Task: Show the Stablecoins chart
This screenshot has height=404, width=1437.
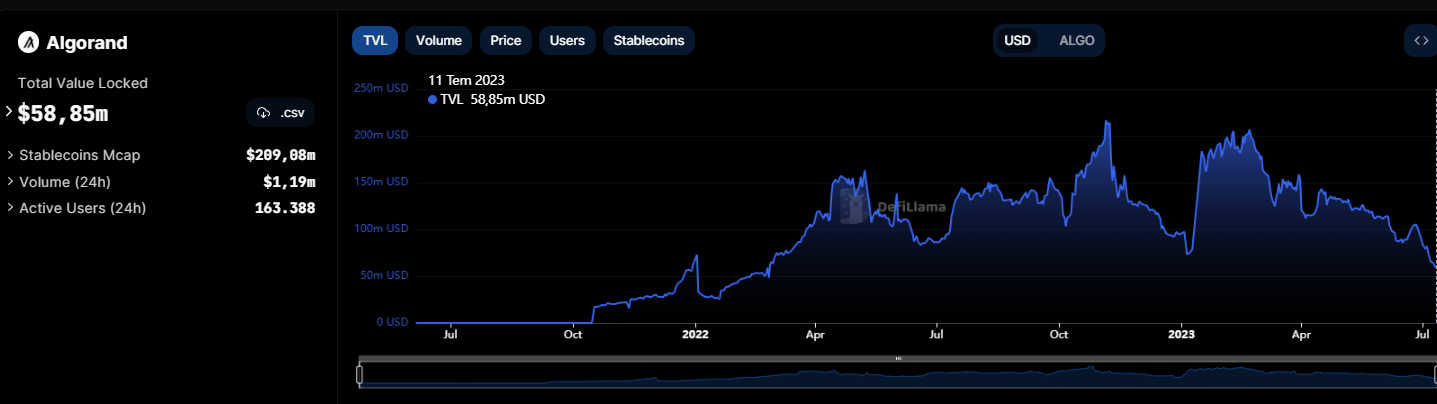Action: 649,40
